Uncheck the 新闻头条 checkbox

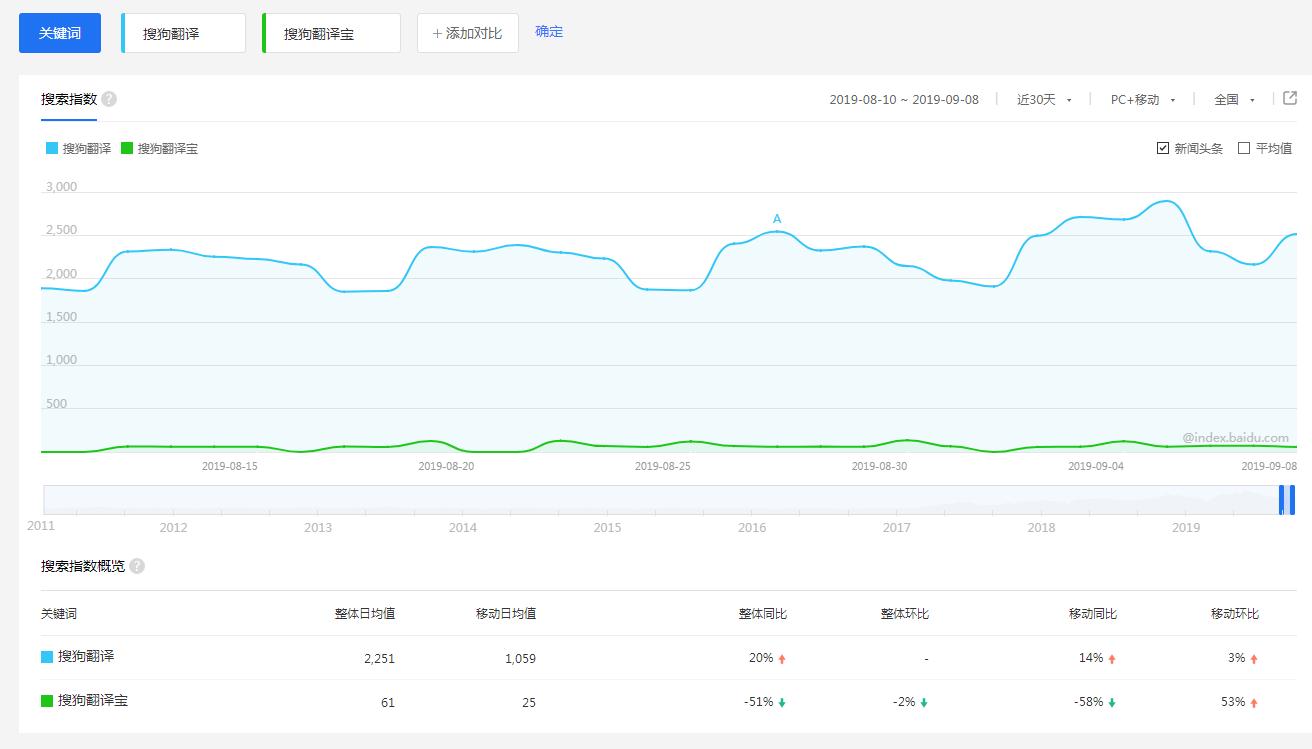(1163, 148)
